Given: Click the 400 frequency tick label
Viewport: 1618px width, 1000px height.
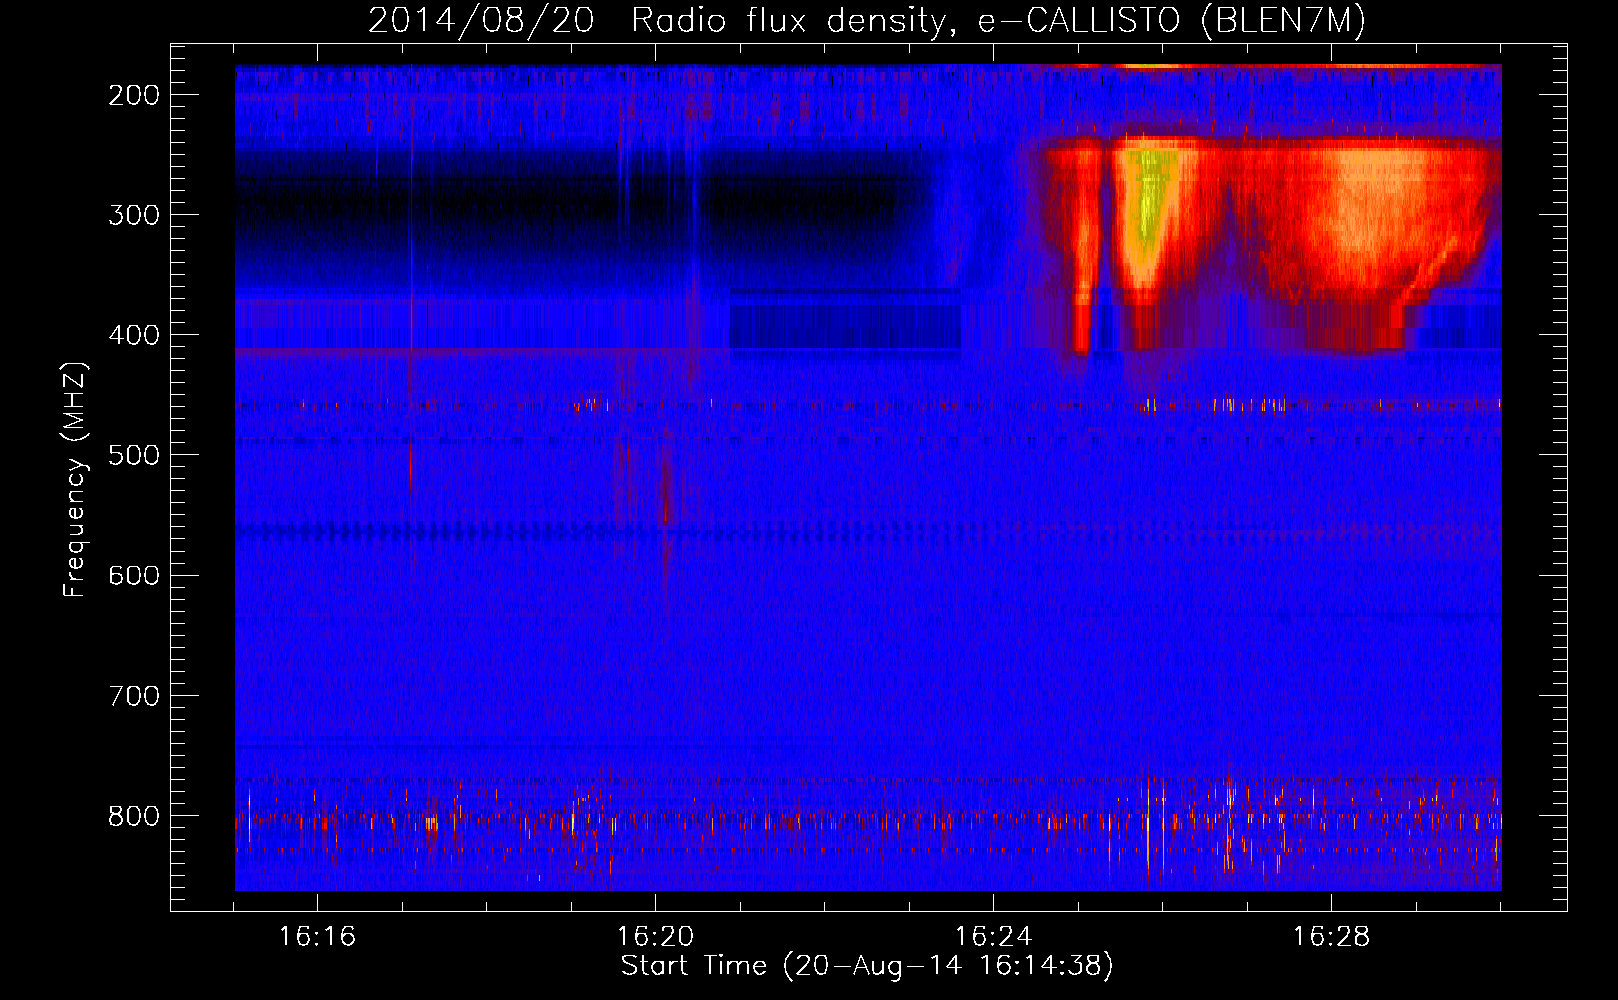Looking at the screenshot, I should [134, 335].
